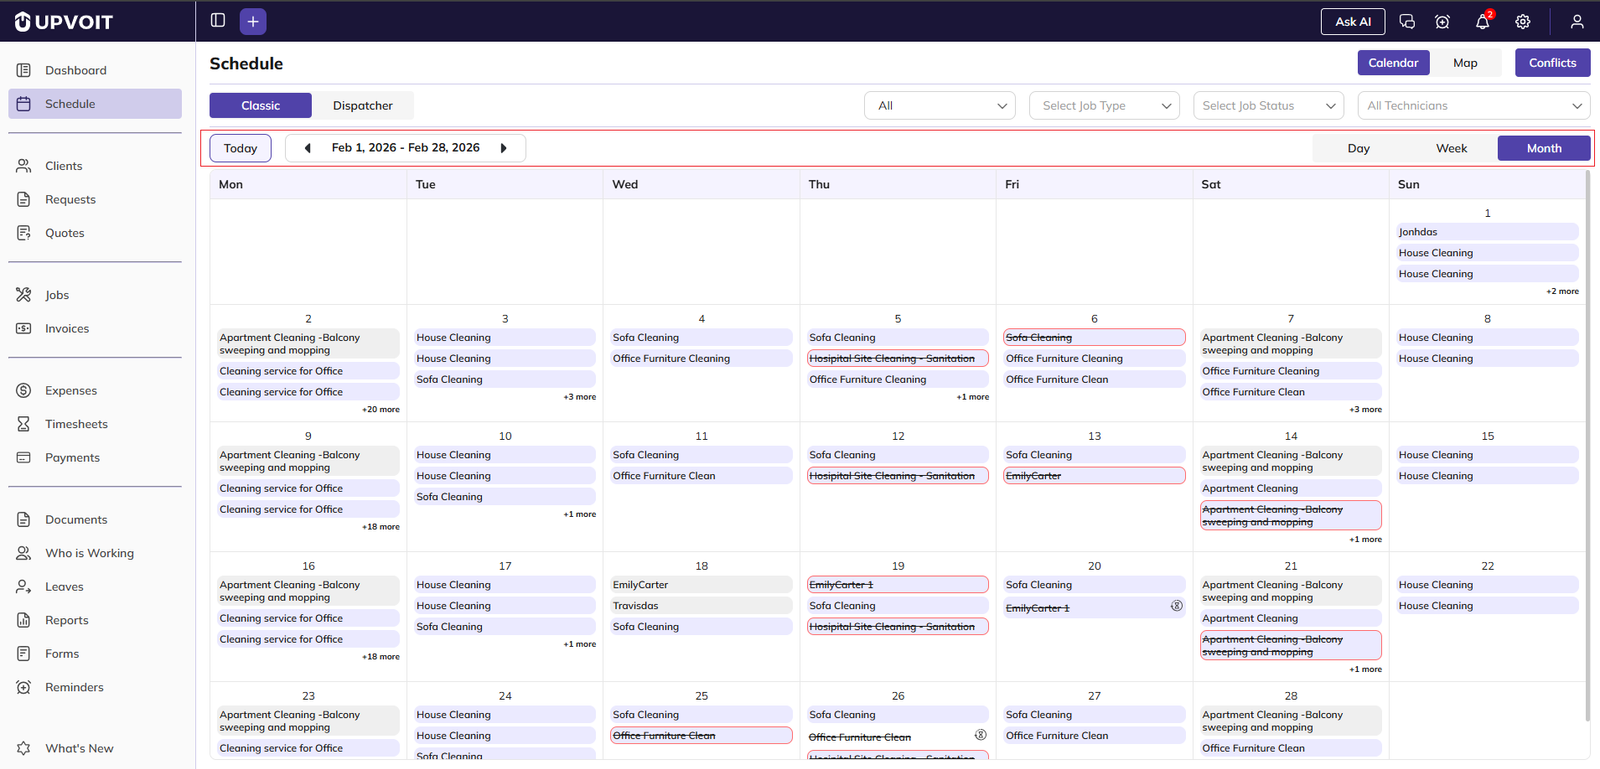This screenshot has width=1600, height=769.
Task: Open Invoices in the sidebar
Action: pos(67,328)
